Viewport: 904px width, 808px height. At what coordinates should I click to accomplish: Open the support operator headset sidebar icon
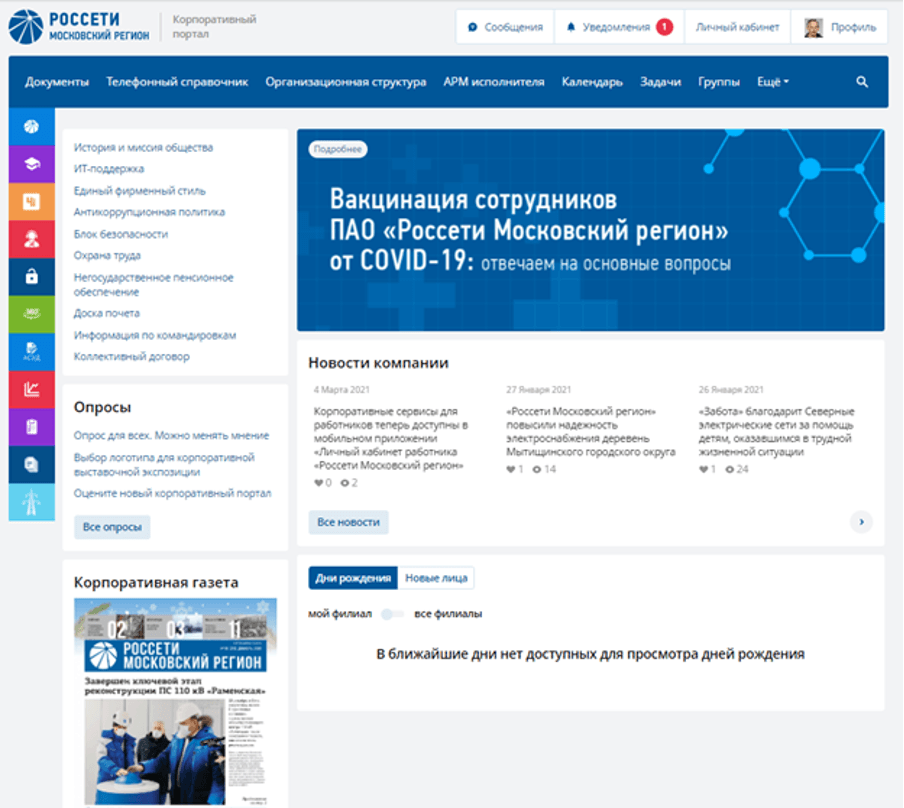coord(32,239)
